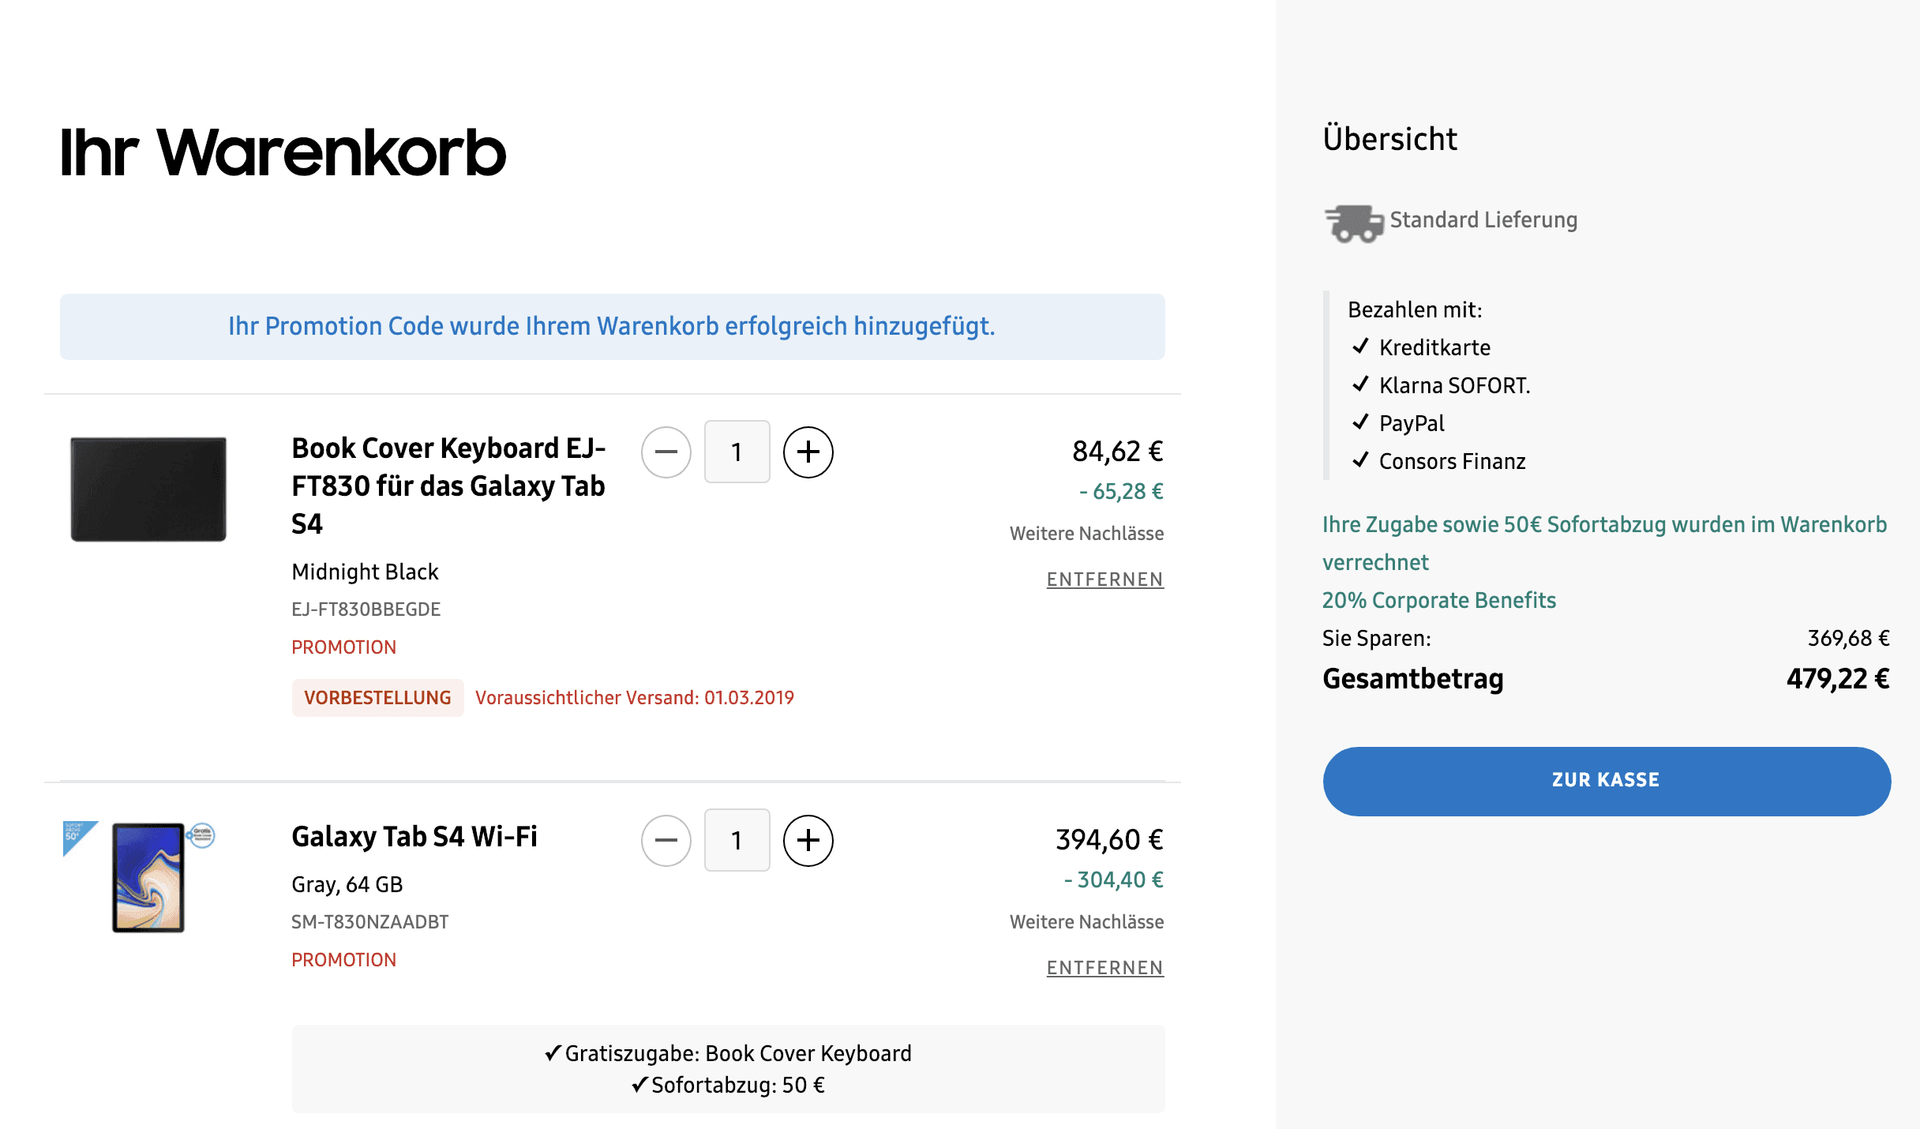Increase quantity of Book Cover Keyboard
The width and height of the screenshot is (1920, 1129).
[808, 452]
